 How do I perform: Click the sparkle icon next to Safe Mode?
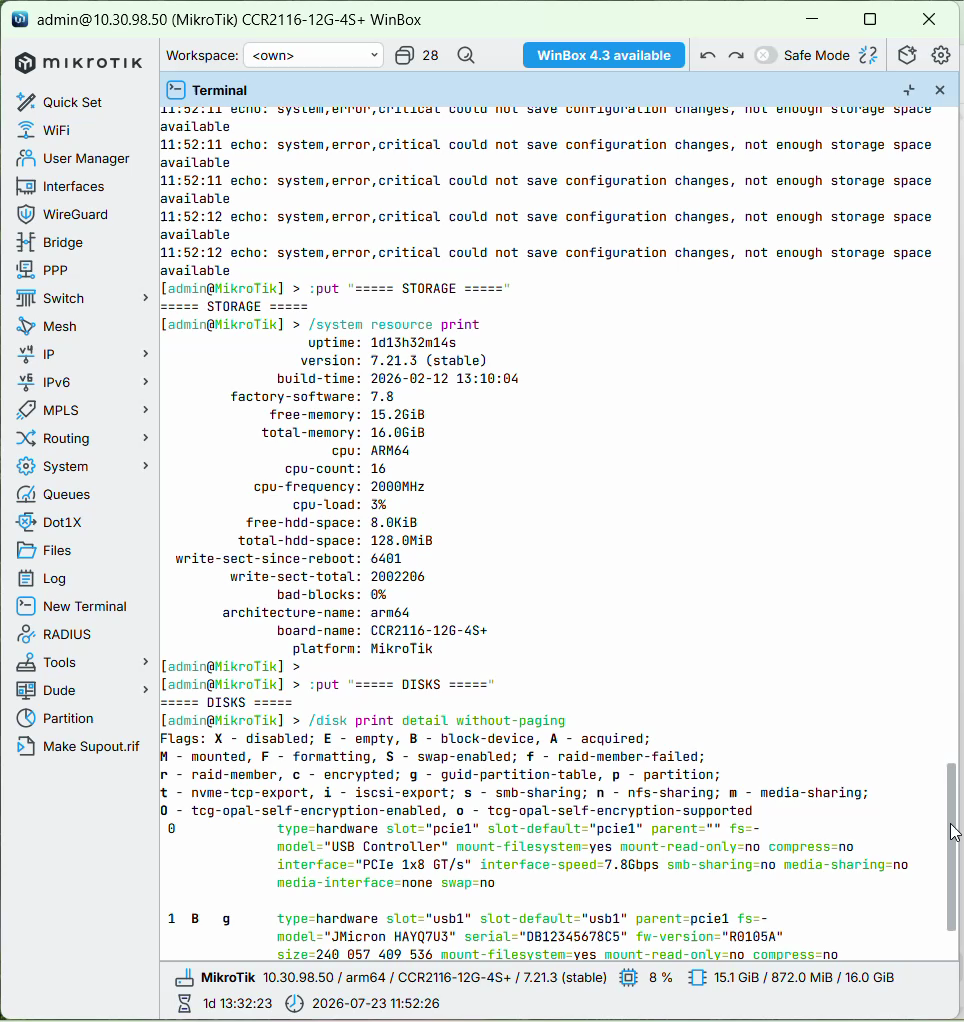coord(868,55)
